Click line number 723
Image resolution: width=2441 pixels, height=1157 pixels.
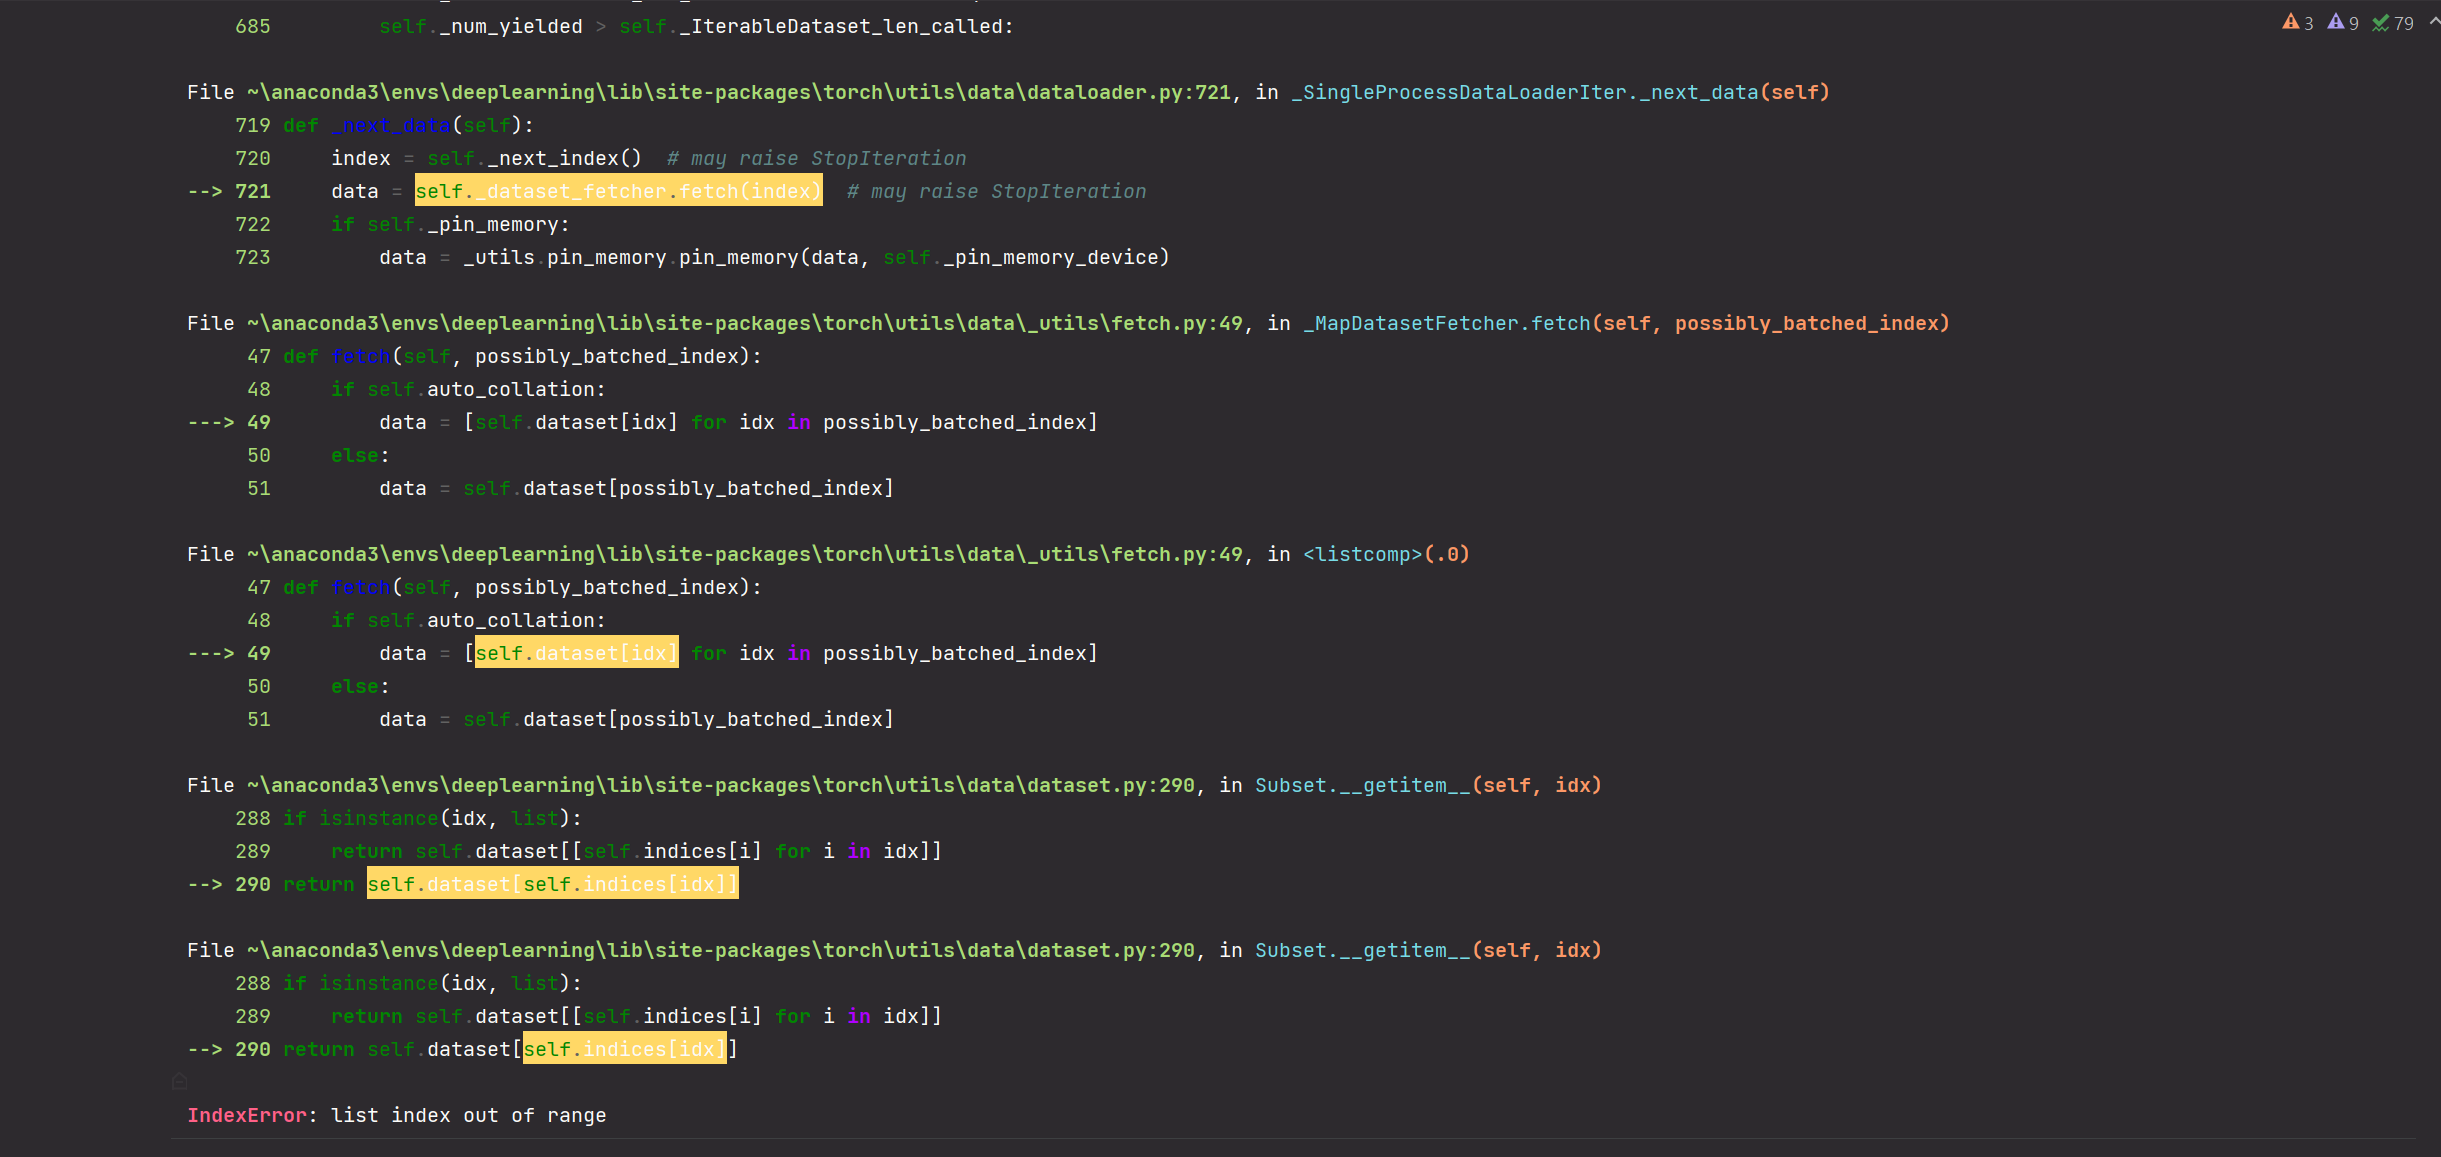click(x=253, y=257)
